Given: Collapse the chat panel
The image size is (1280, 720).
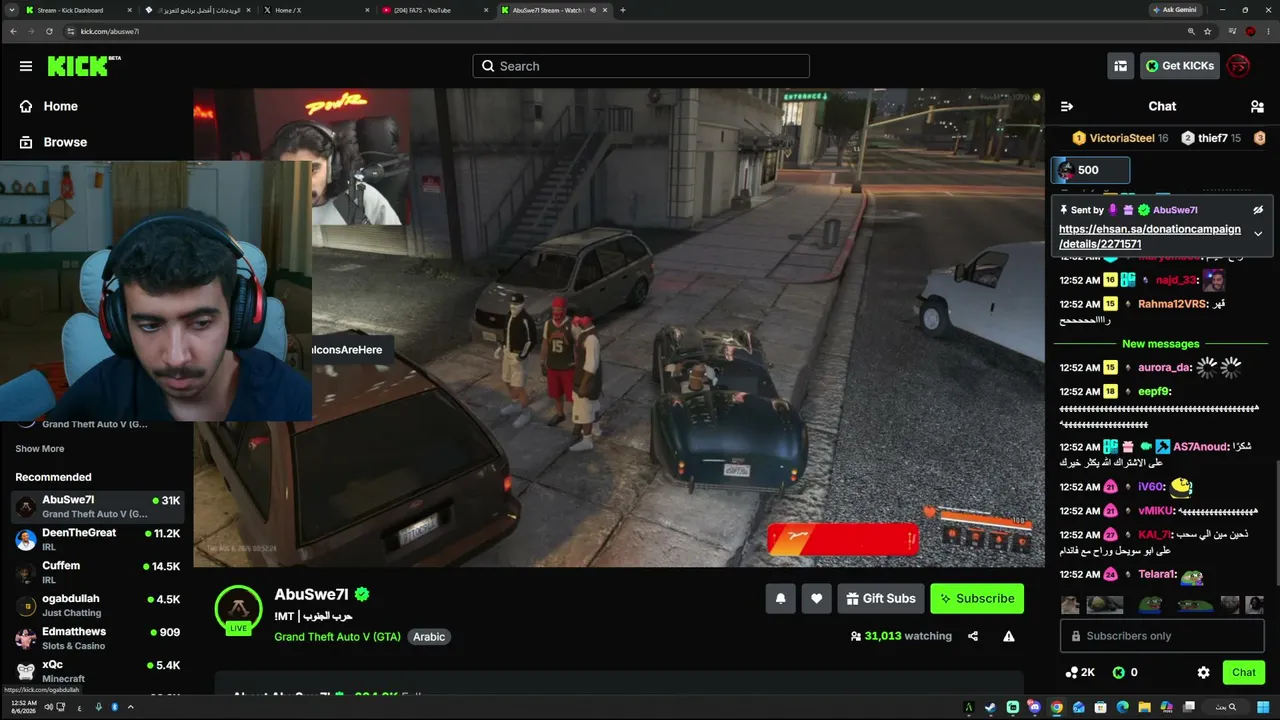Looking at the screenshot, I should pyautogui.click(x=1067, y=106).
